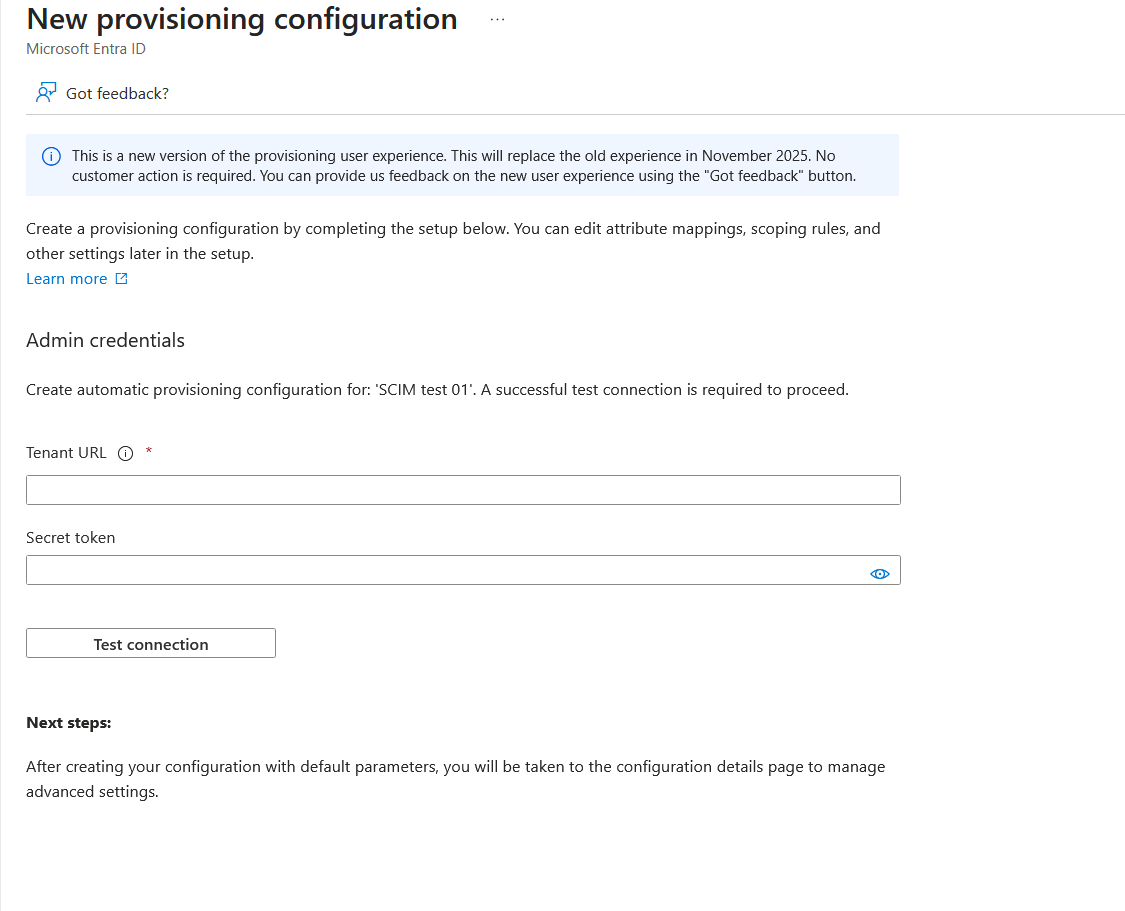Click the 'Create a provisioning configuration by completing' paragraph
Viewport: 1125px width, 911px height.
coord(453,241)
